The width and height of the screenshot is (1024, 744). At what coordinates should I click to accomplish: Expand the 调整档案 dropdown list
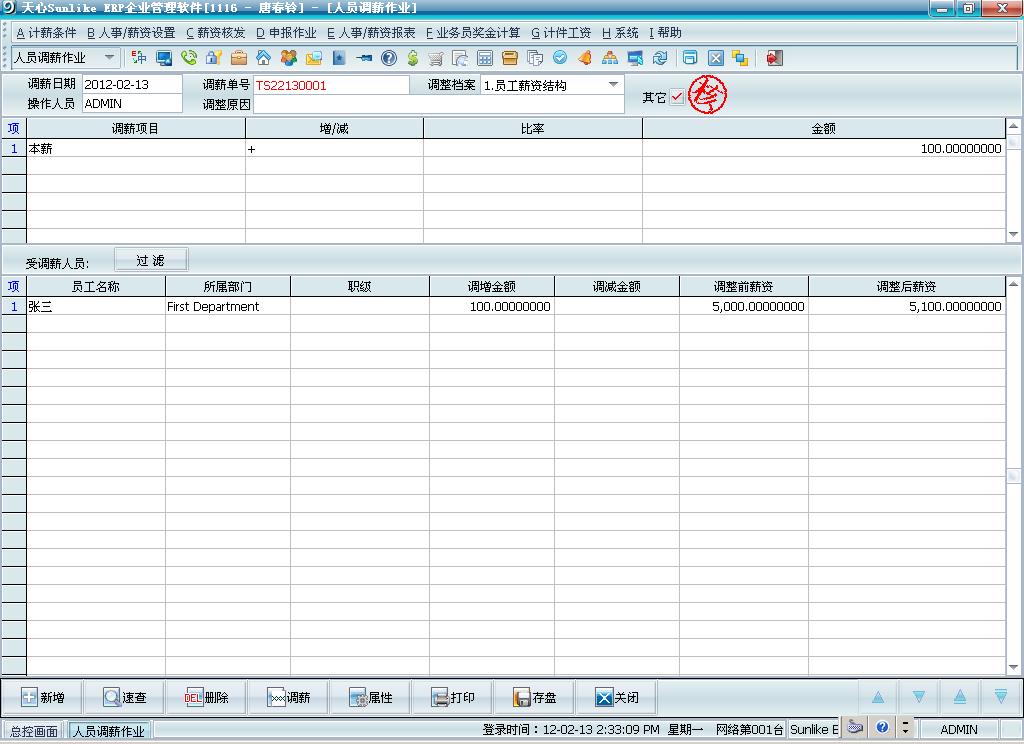coord(614,85)
